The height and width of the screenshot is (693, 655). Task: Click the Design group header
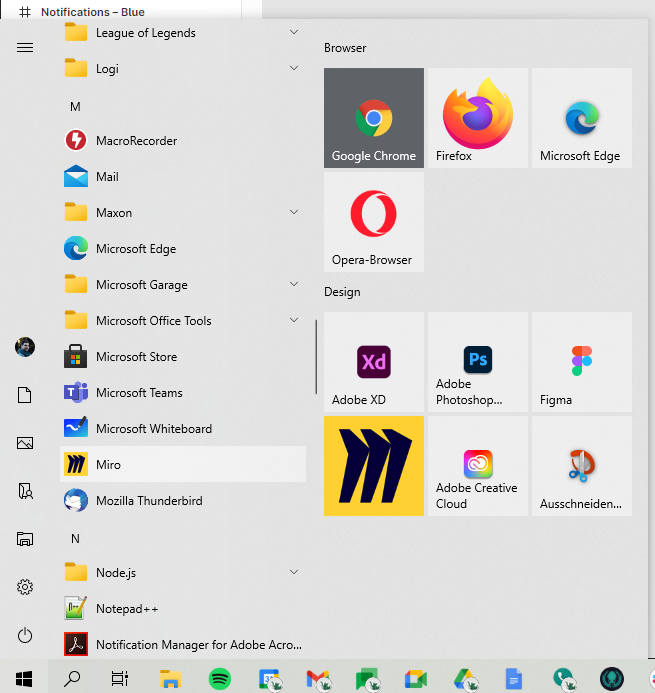(342, 292)
